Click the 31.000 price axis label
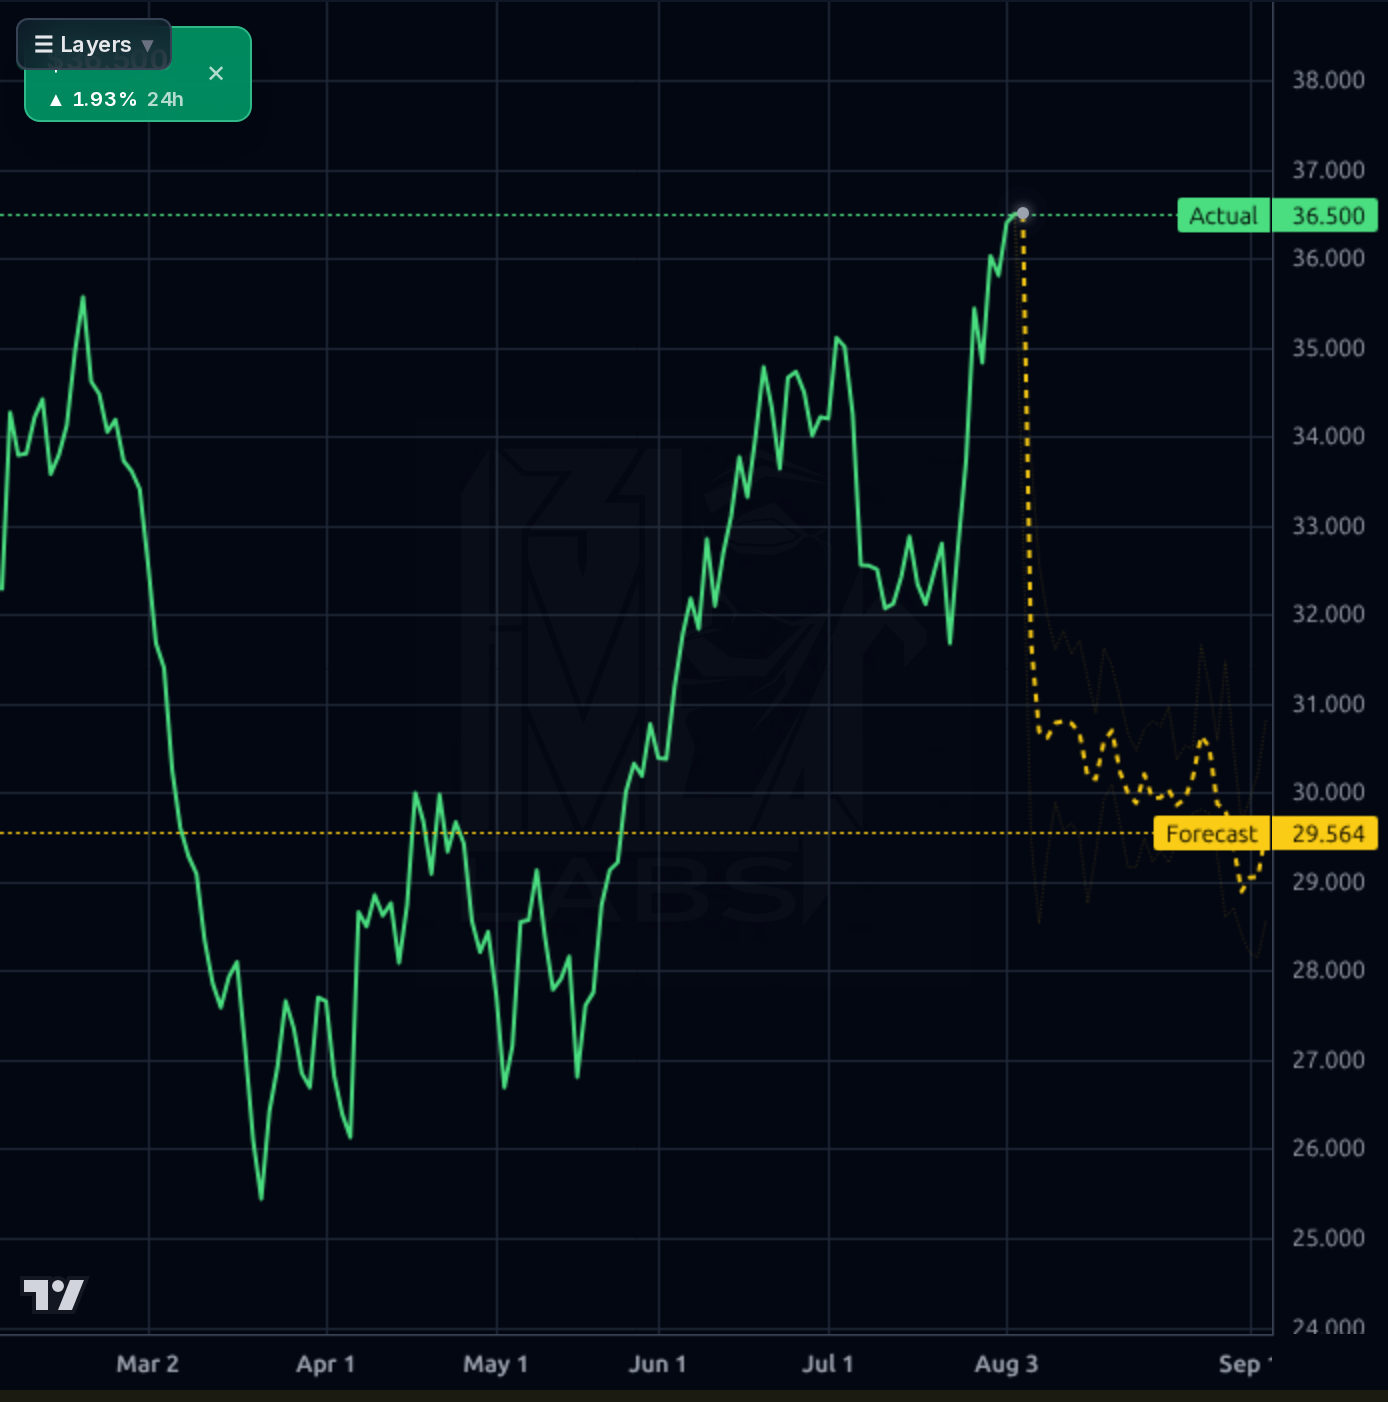 point(1328,704)
